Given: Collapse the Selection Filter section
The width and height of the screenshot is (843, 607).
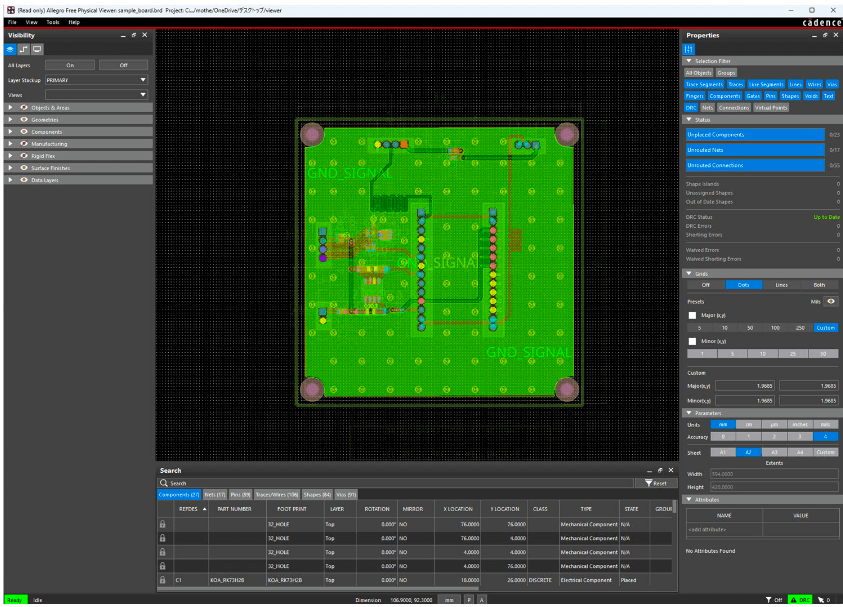Looking at the screenshot, I should coord(689,61).
